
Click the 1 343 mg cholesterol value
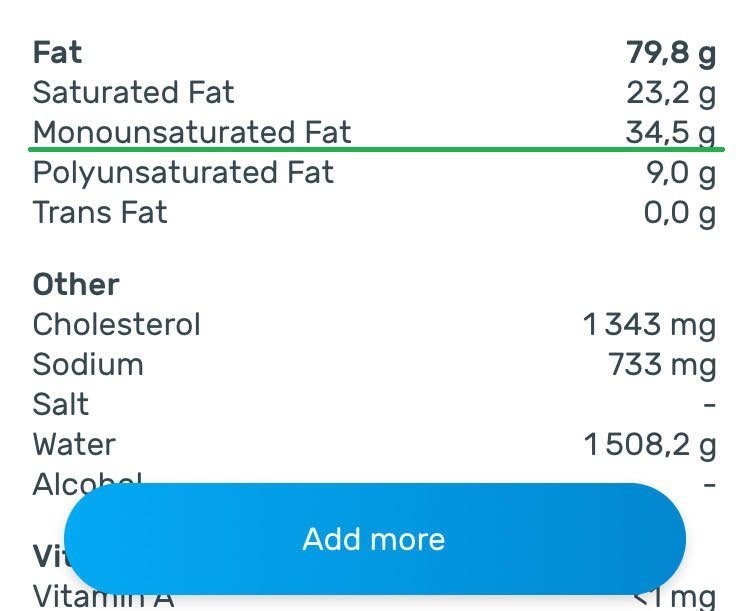[x=650, y=324]
